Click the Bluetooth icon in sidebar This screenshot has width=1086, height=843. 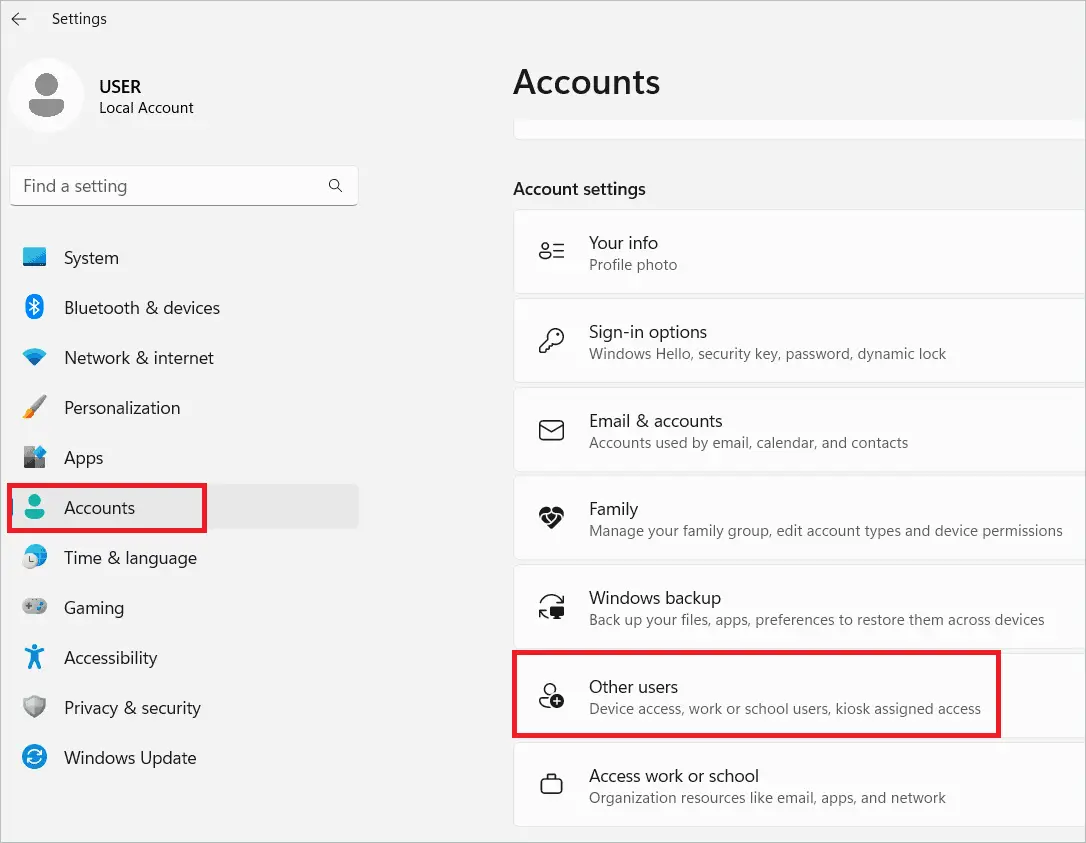[x=35, y=307]
